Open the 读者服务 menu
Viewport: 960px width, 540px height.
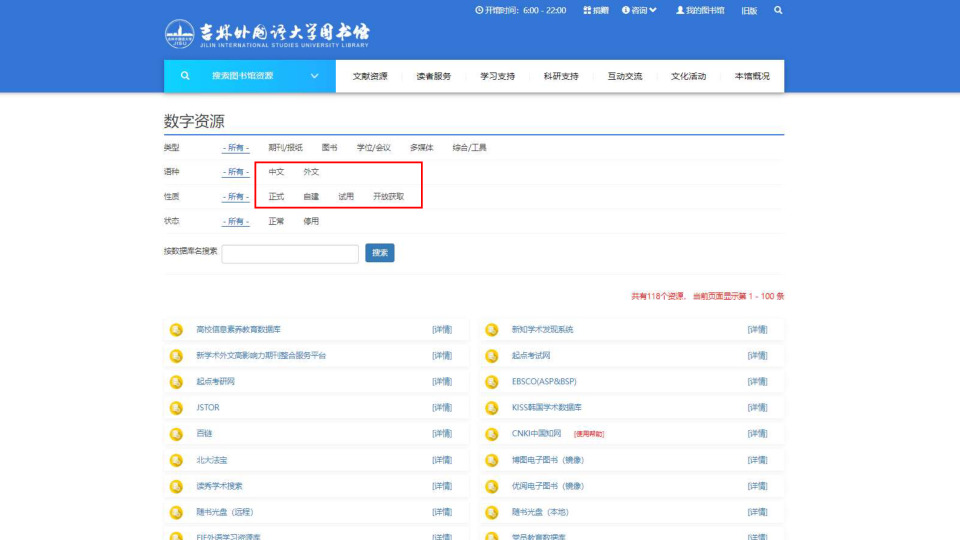[433, 76]
